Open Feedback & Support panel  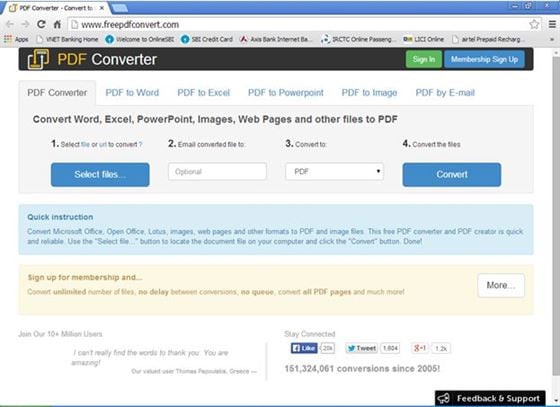(490, 398)
